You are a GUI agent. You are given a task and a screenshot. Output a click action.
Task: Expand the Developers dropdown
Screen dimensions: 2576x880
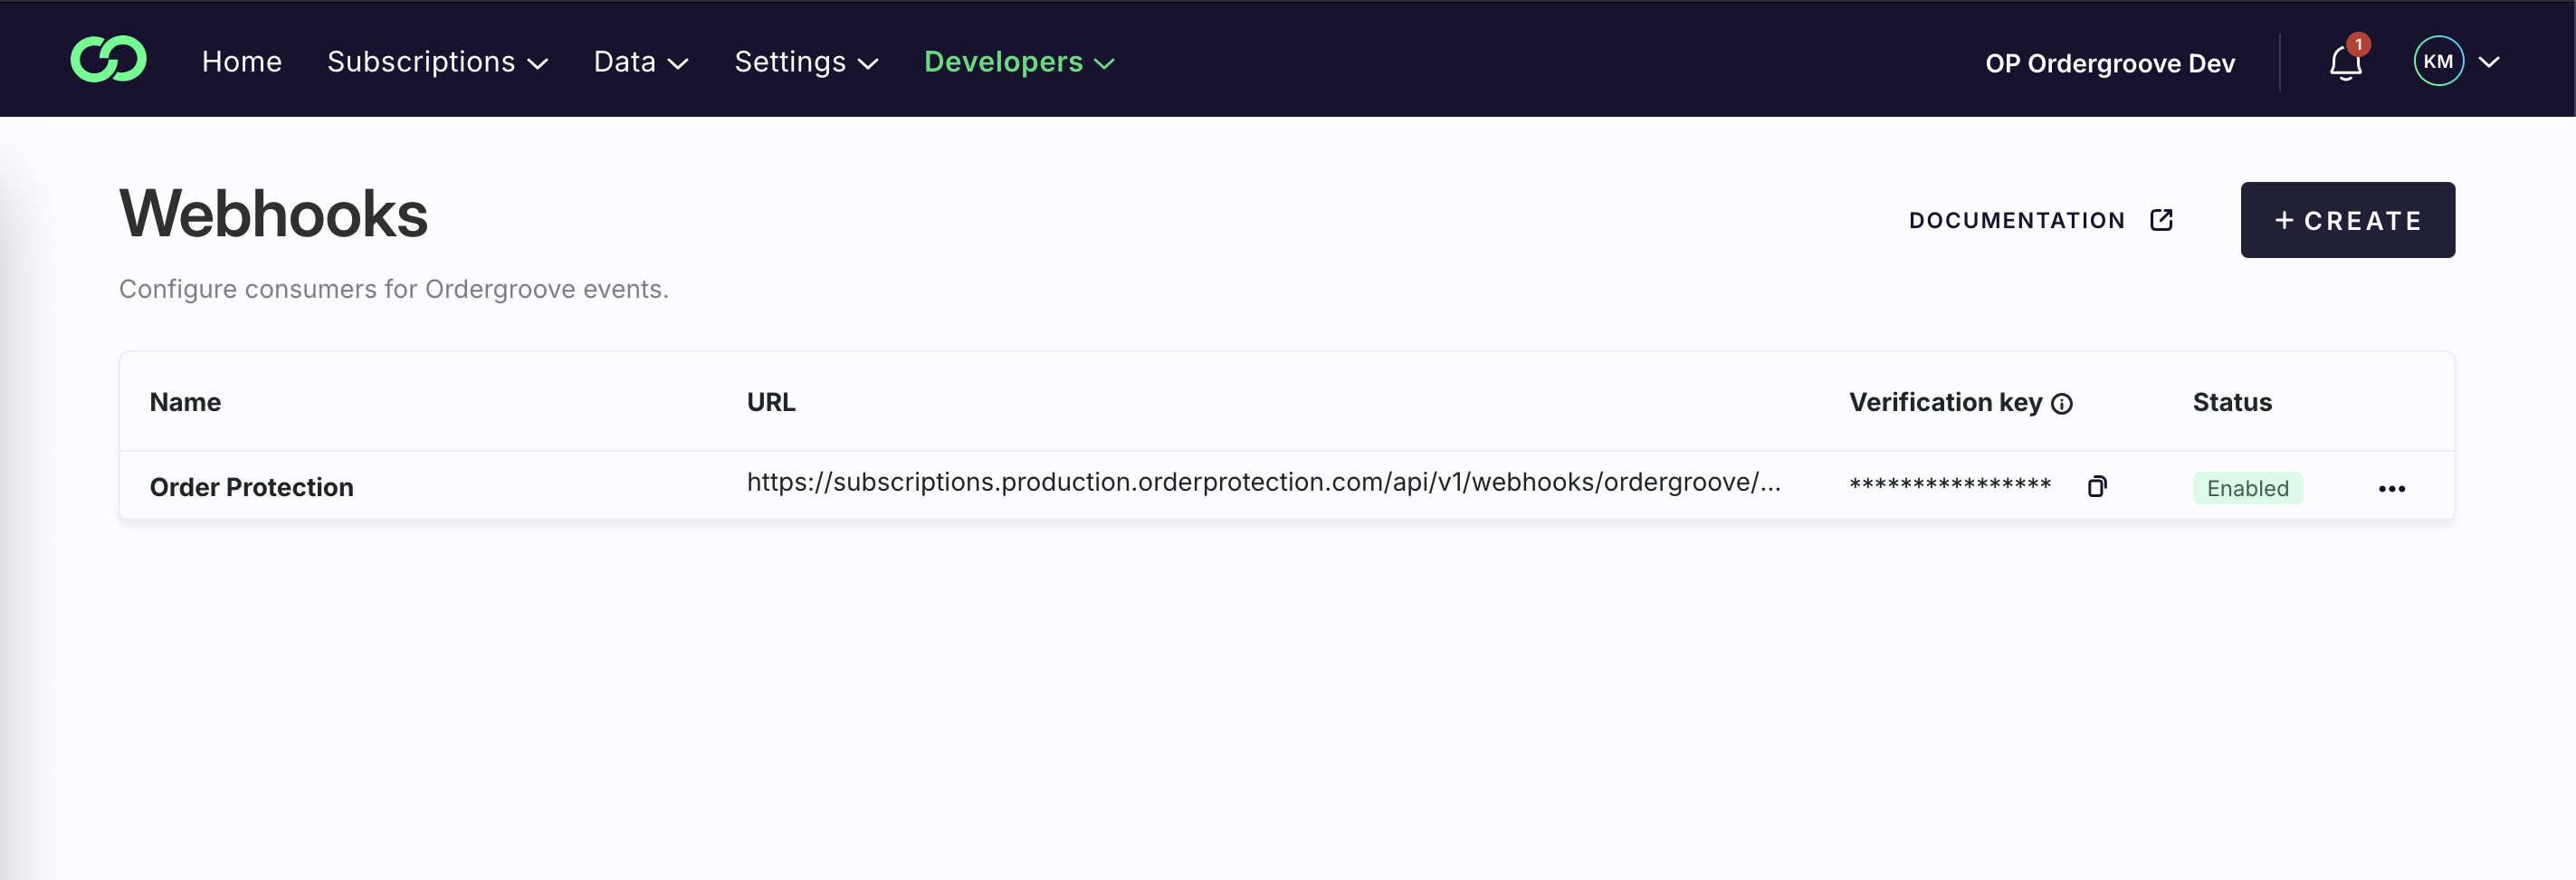tap(1018, 61)
